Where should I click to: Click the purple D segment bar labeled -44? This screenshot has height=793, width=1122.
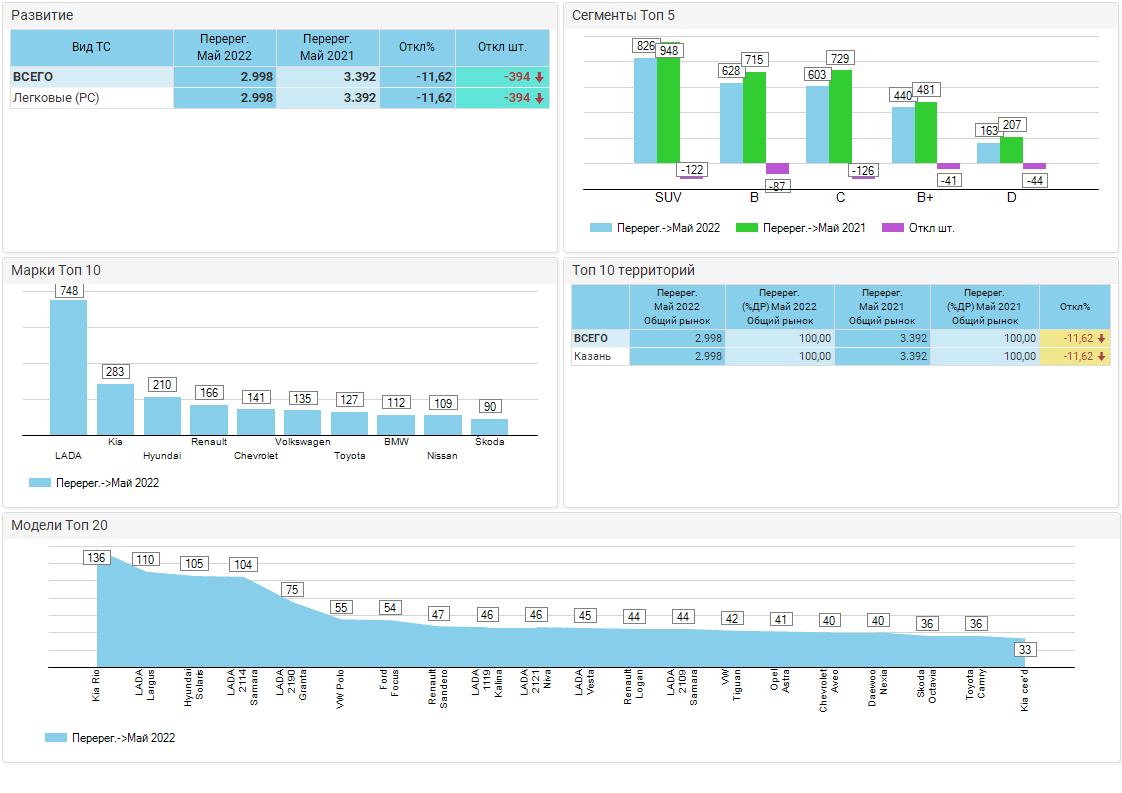(1034, 166)
